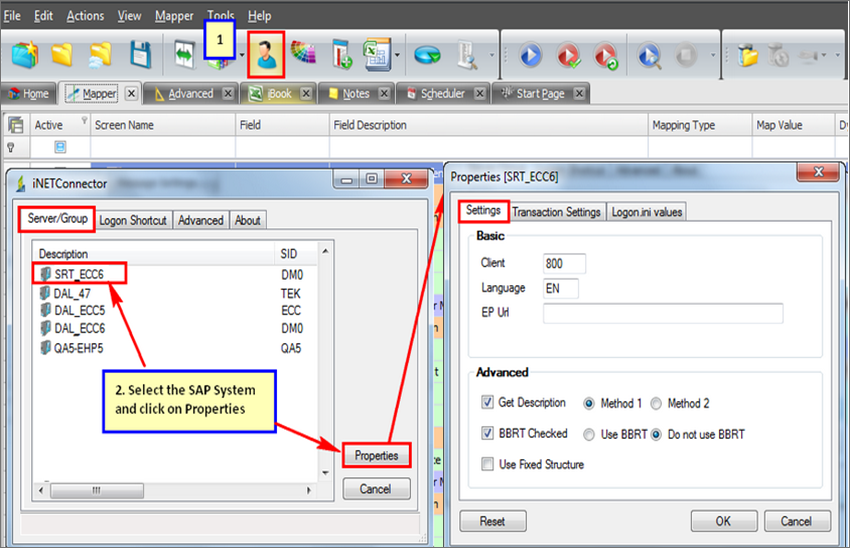850x548 pixels.
Task: Click OK in the Properties dialog
Action: (723, 521)
